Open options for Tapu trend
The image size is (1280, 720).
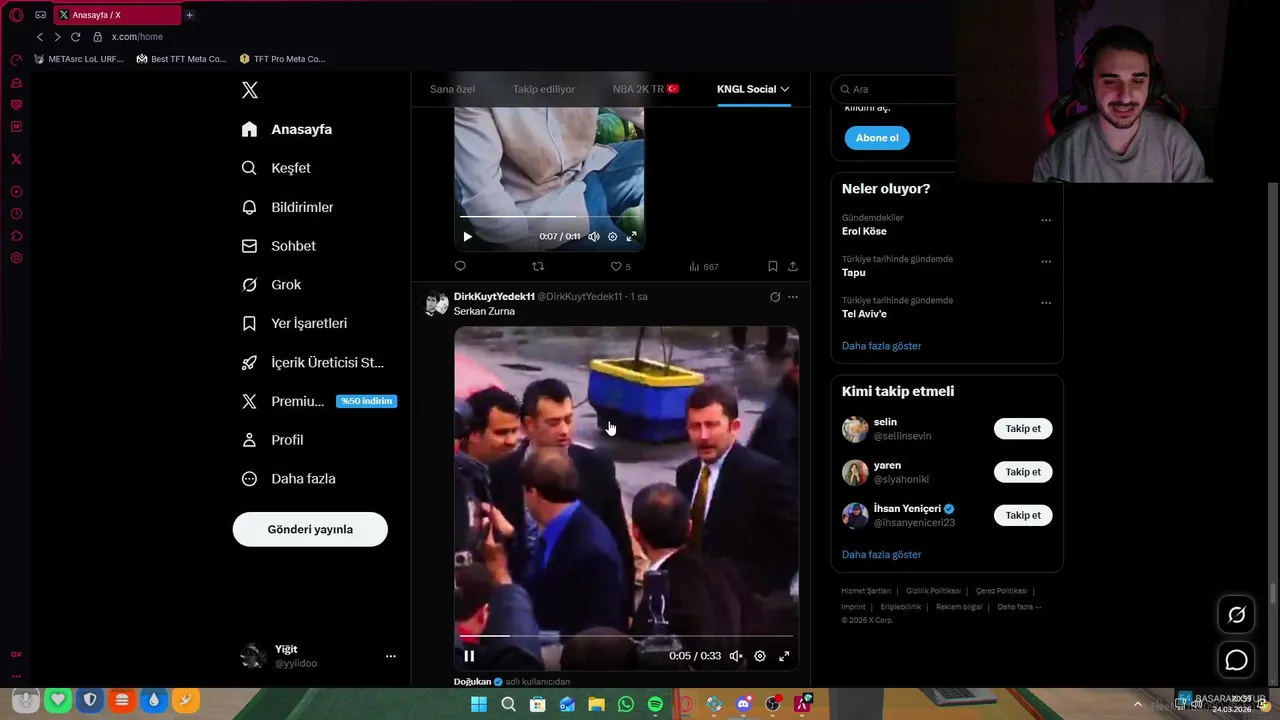[1046, 262]
